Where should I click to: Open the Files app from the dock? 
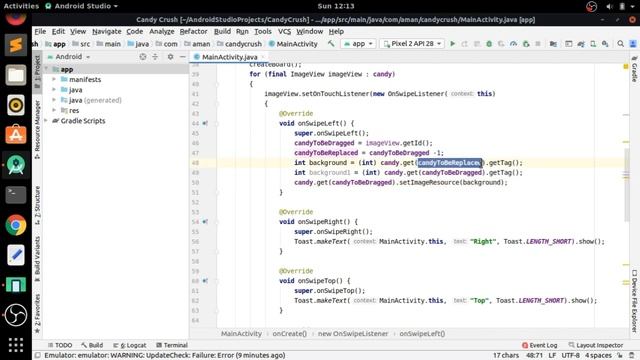[x=16, y=75]
